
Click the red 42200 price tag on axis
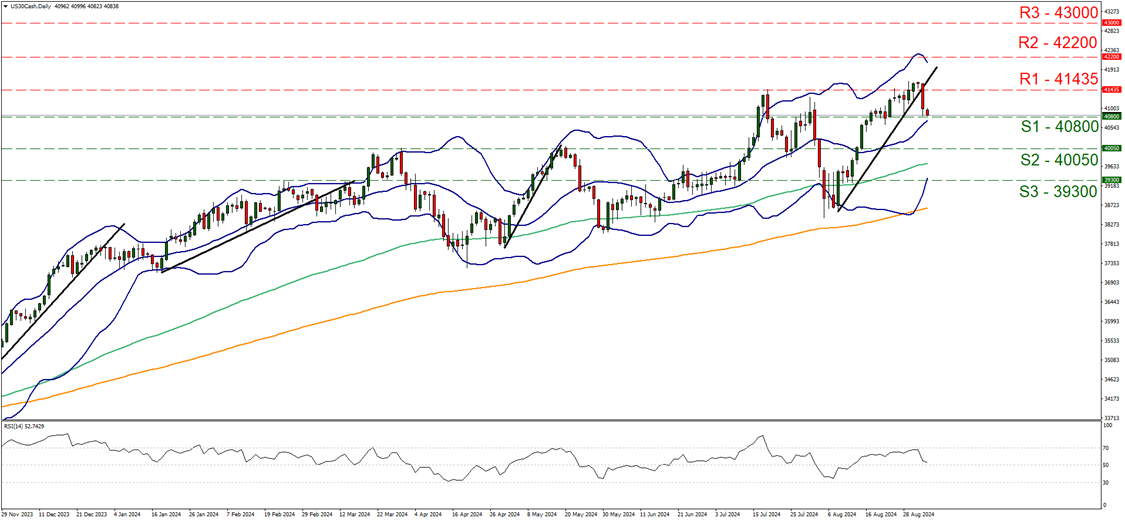pyautogui.click(x=1110, y=58)
